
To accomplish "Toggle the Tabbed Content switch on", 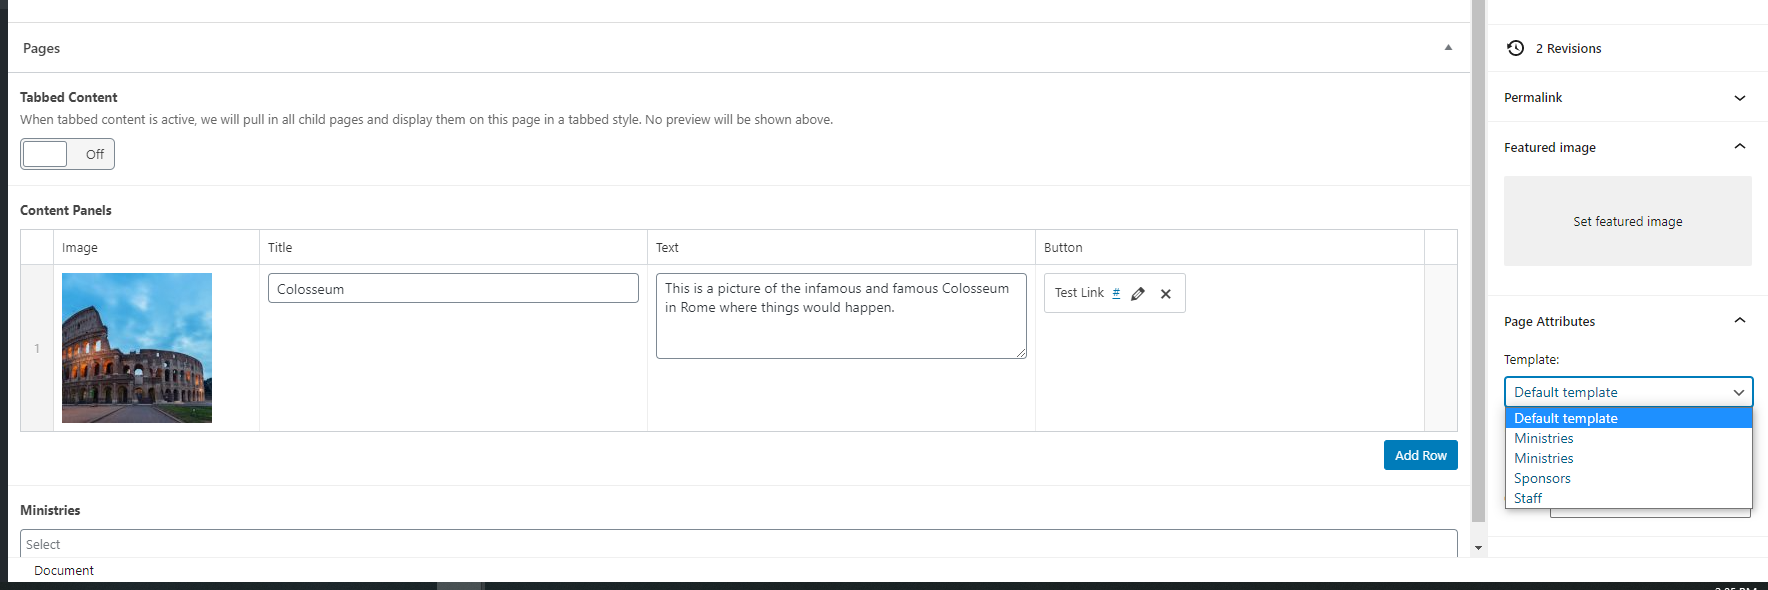I will pos(67,154).
